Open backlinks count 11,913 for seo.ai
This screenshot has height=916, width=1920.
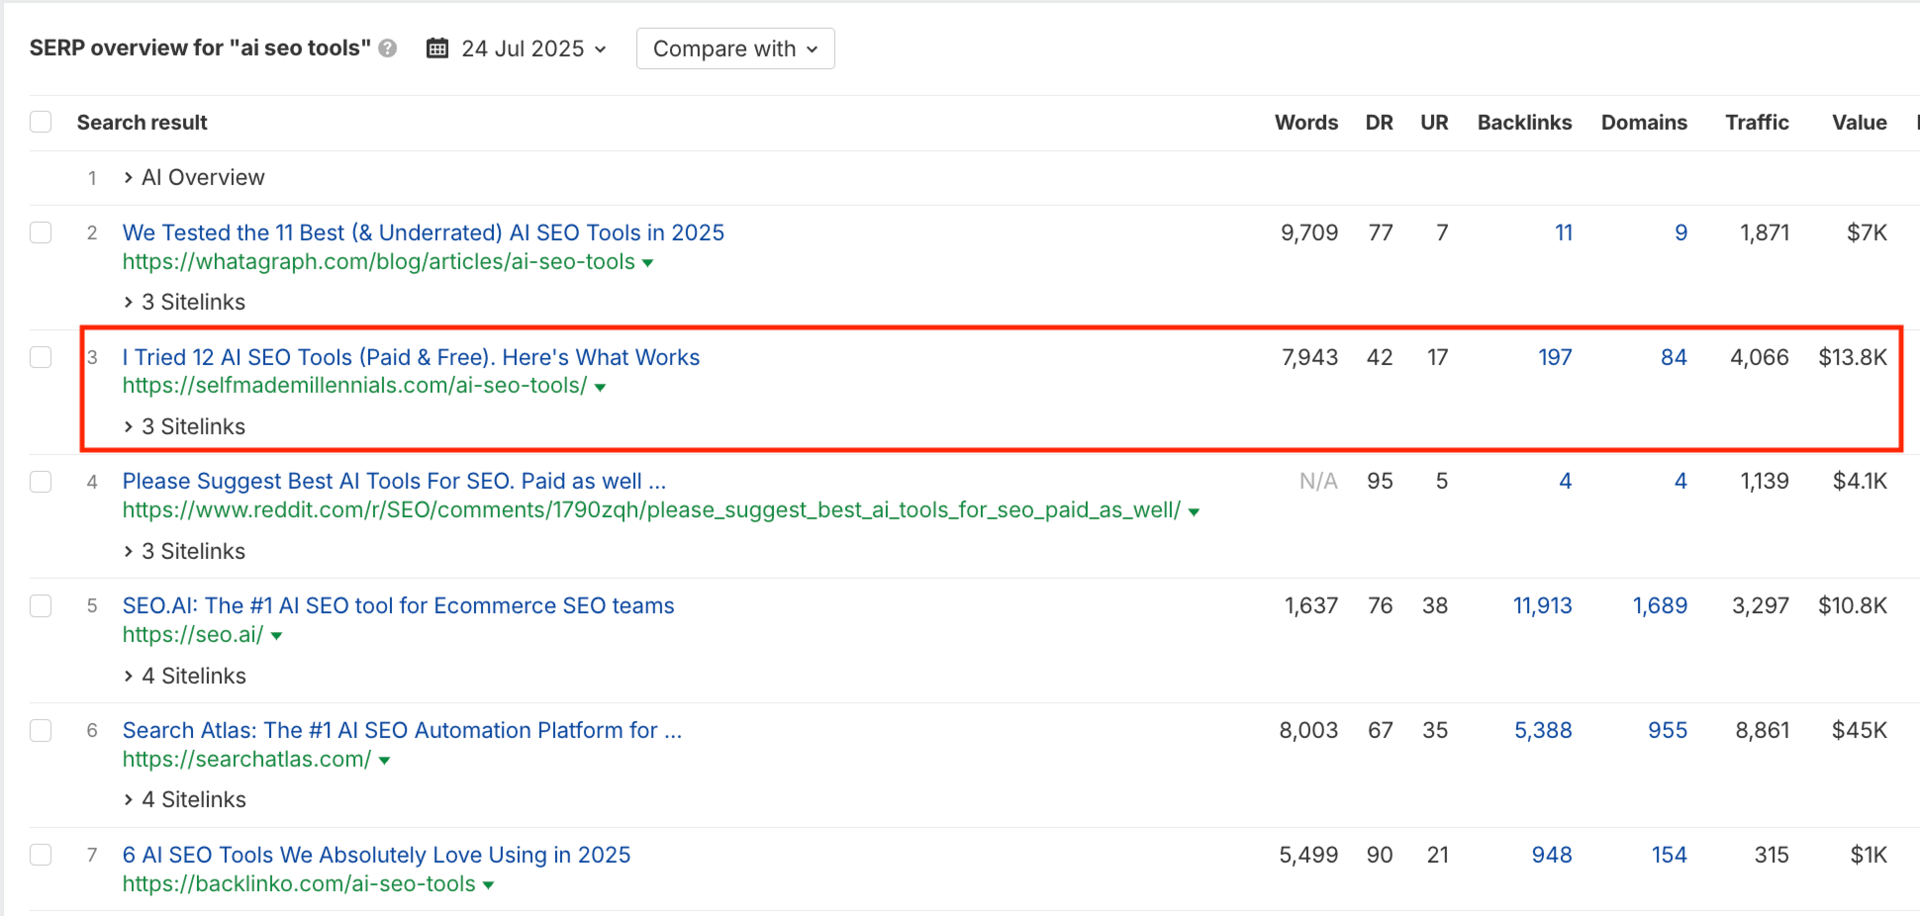(x=1542, y=605)
